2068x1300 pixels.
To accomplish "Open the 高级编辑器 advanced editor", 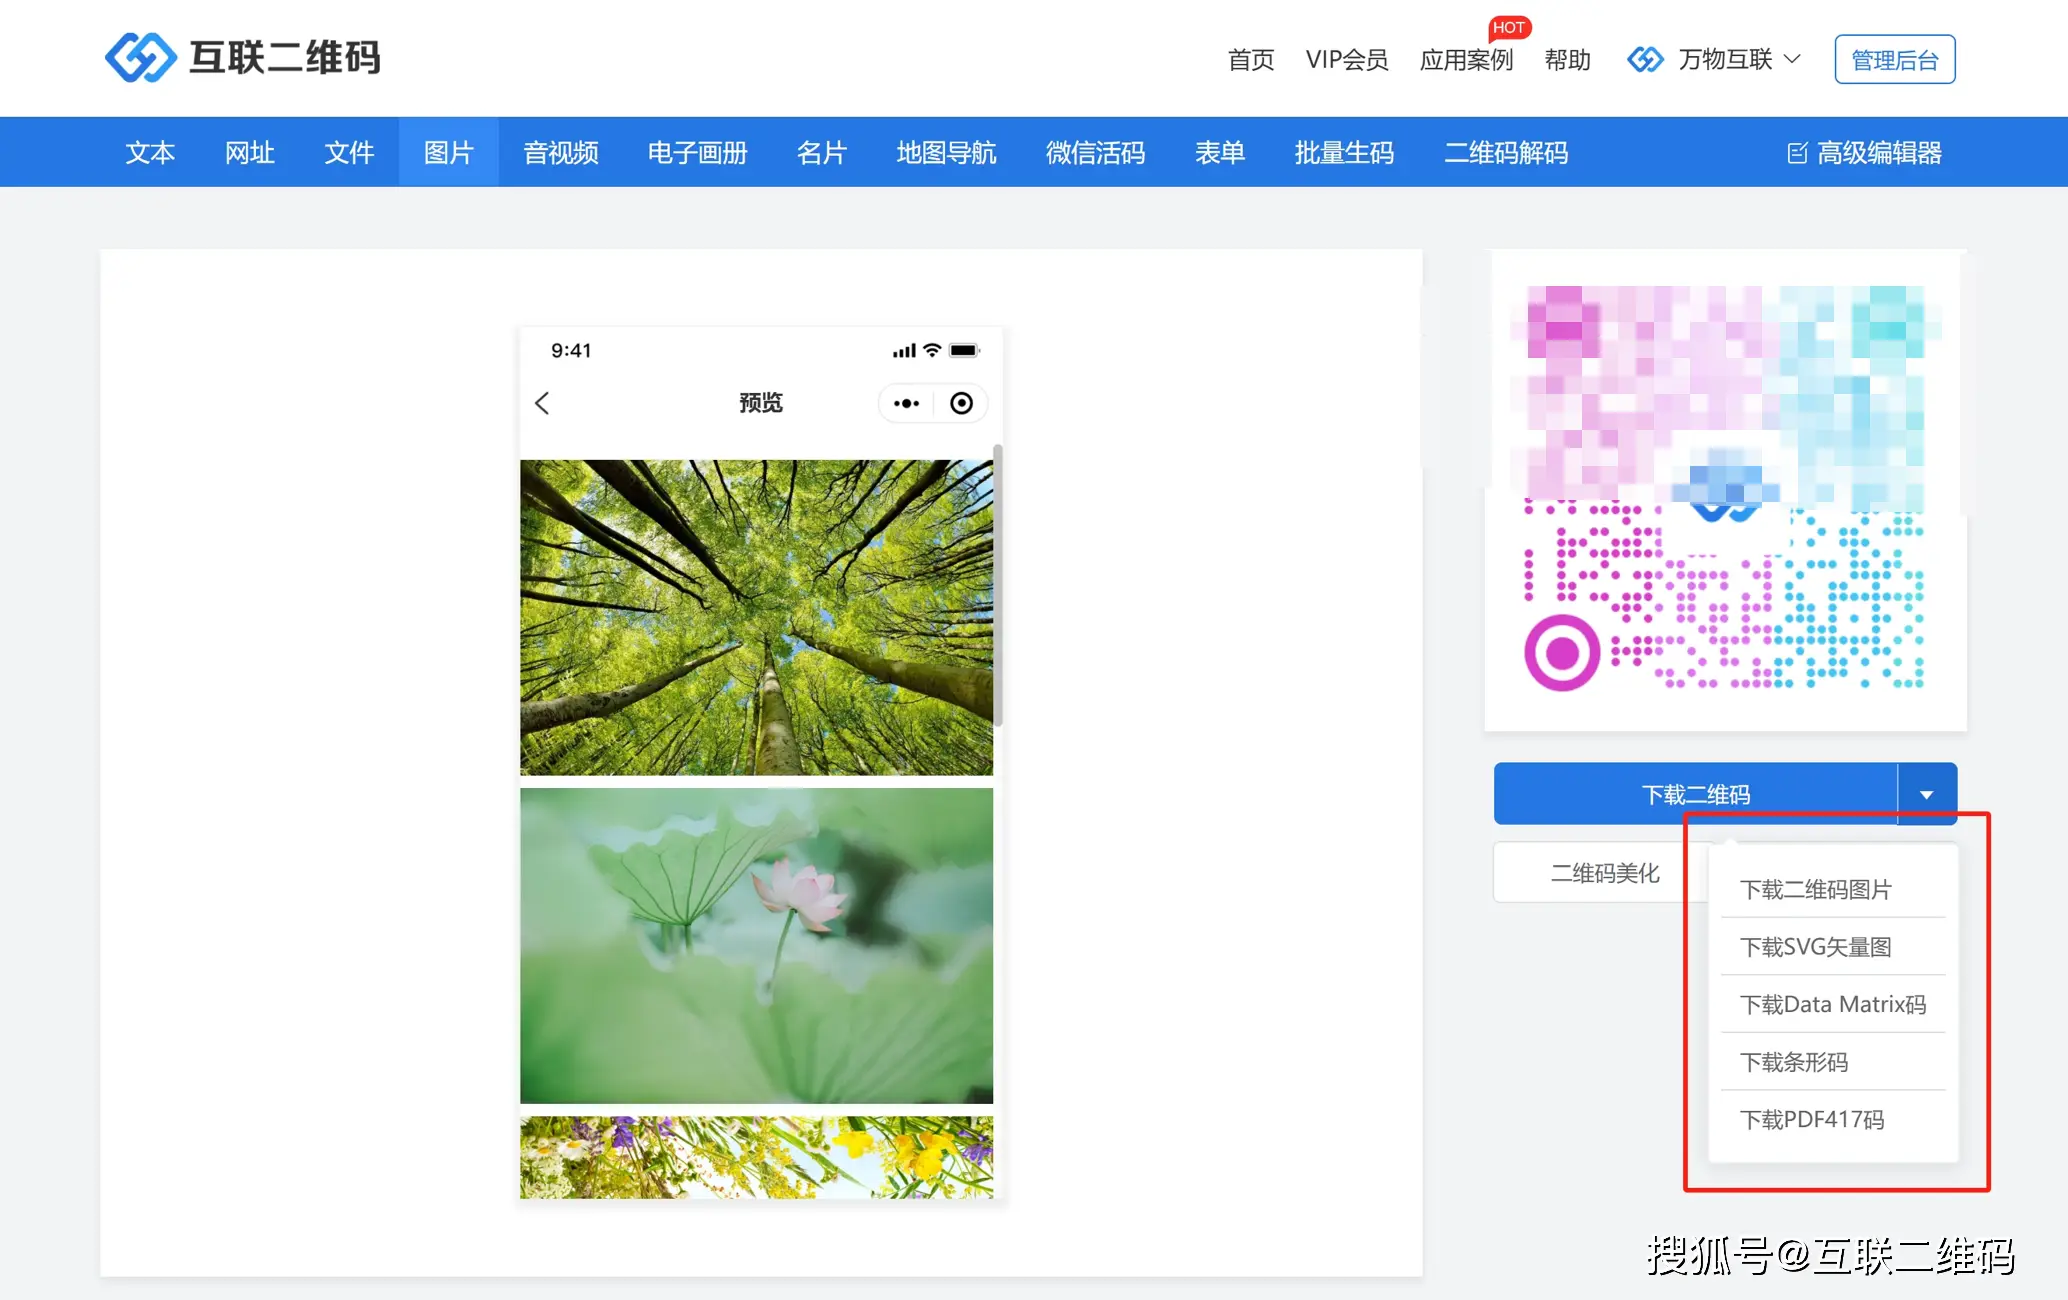I will click(1864, 152).
